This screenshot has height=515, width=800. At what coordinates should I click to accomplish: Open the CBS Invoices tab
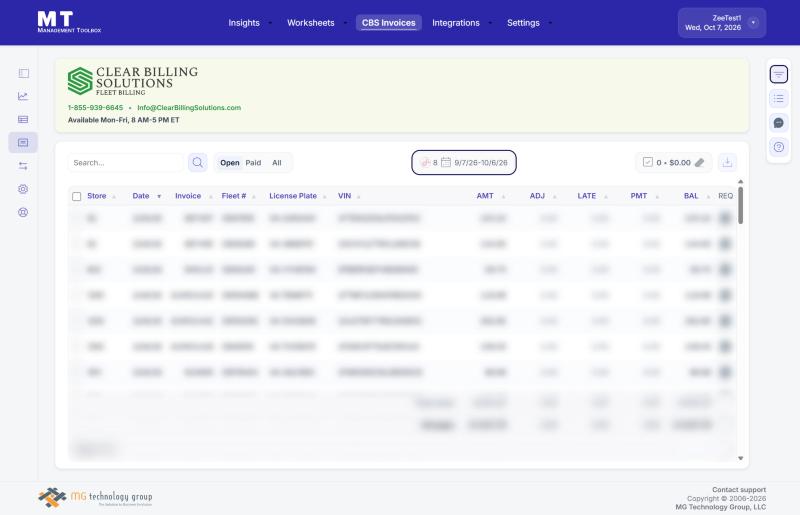click(x=389, y=23)
